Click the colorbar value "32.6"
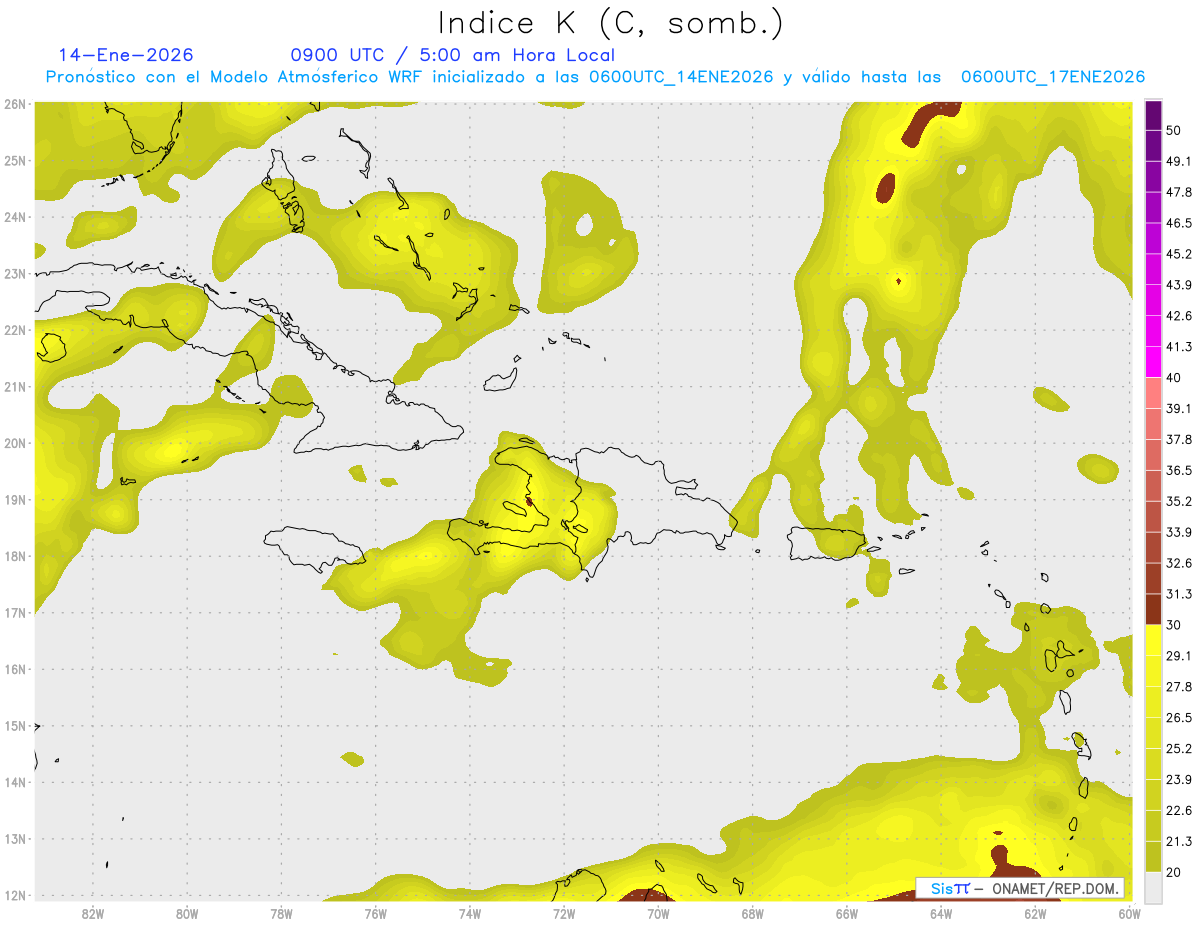The height and width of the screenshot is (927, 1200). [1179, 563]
